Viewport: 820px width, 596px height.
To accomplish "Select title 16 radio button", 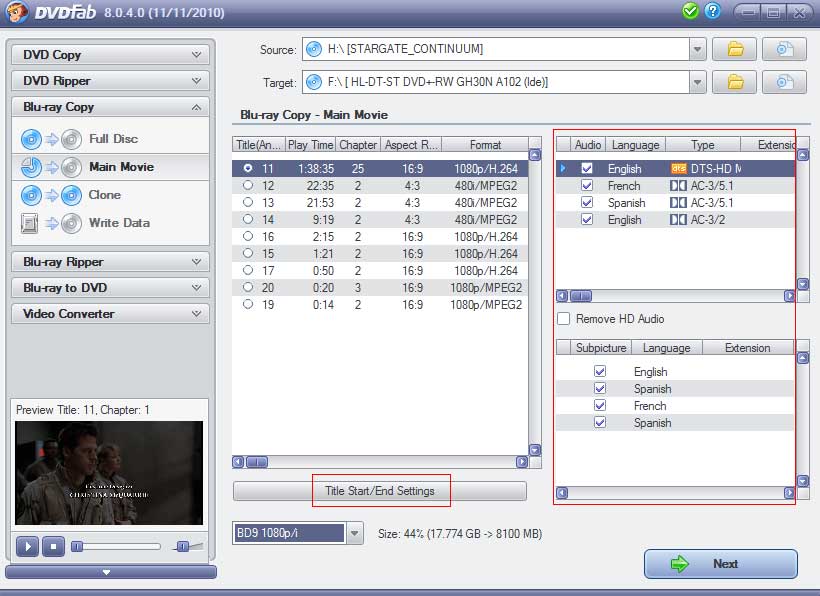I will click(x=248, y=236).
